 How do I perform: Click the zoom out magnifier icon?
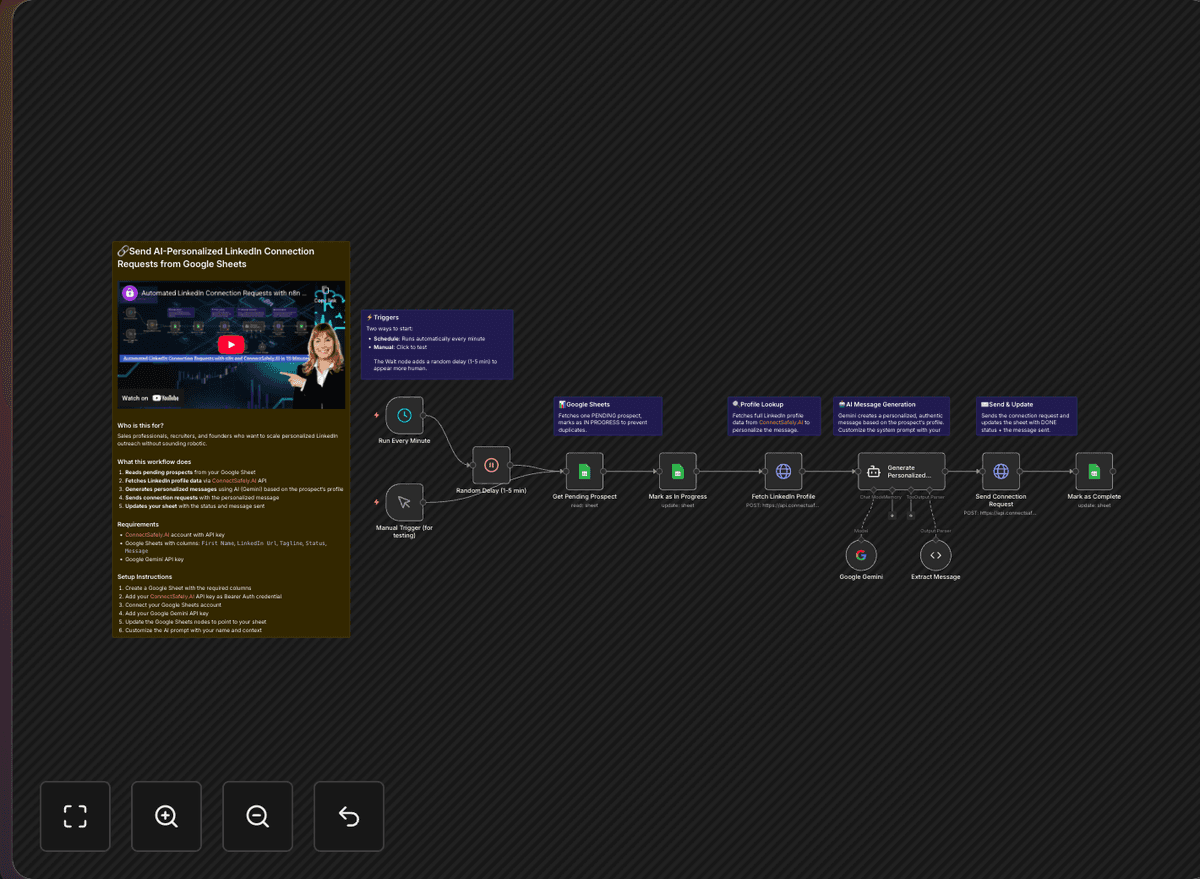pyautogui.click(x=257, y=816)
